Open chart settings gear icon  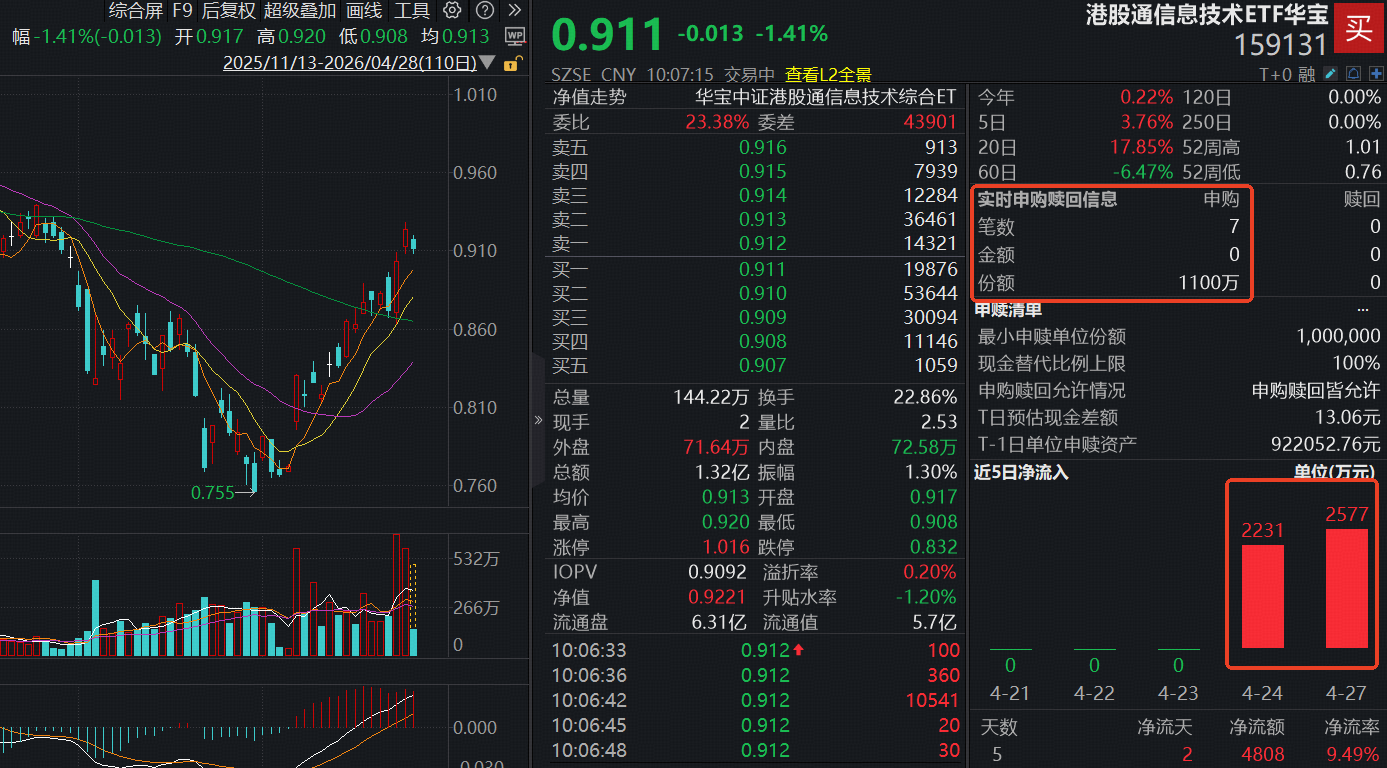pyautogui.click(x=452, y=11)
